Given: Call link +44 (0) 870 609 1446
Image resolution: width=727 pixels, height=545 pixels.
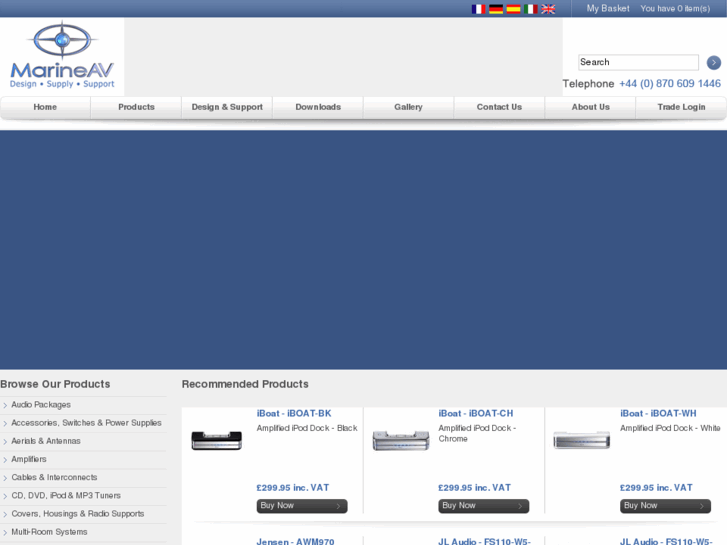Looking at the screenshot, I should pos(670,83).
